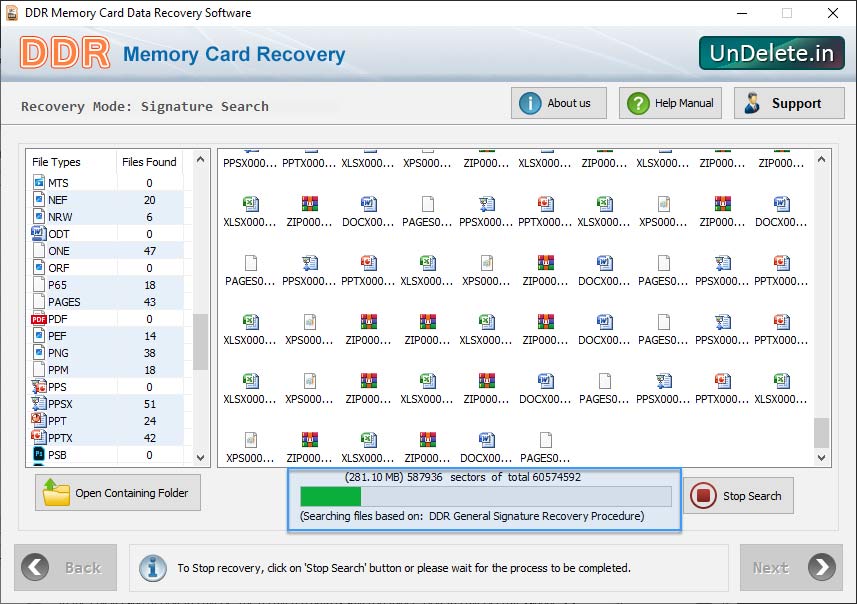
Task: Click the files found count 43
Action: (150, 302)
